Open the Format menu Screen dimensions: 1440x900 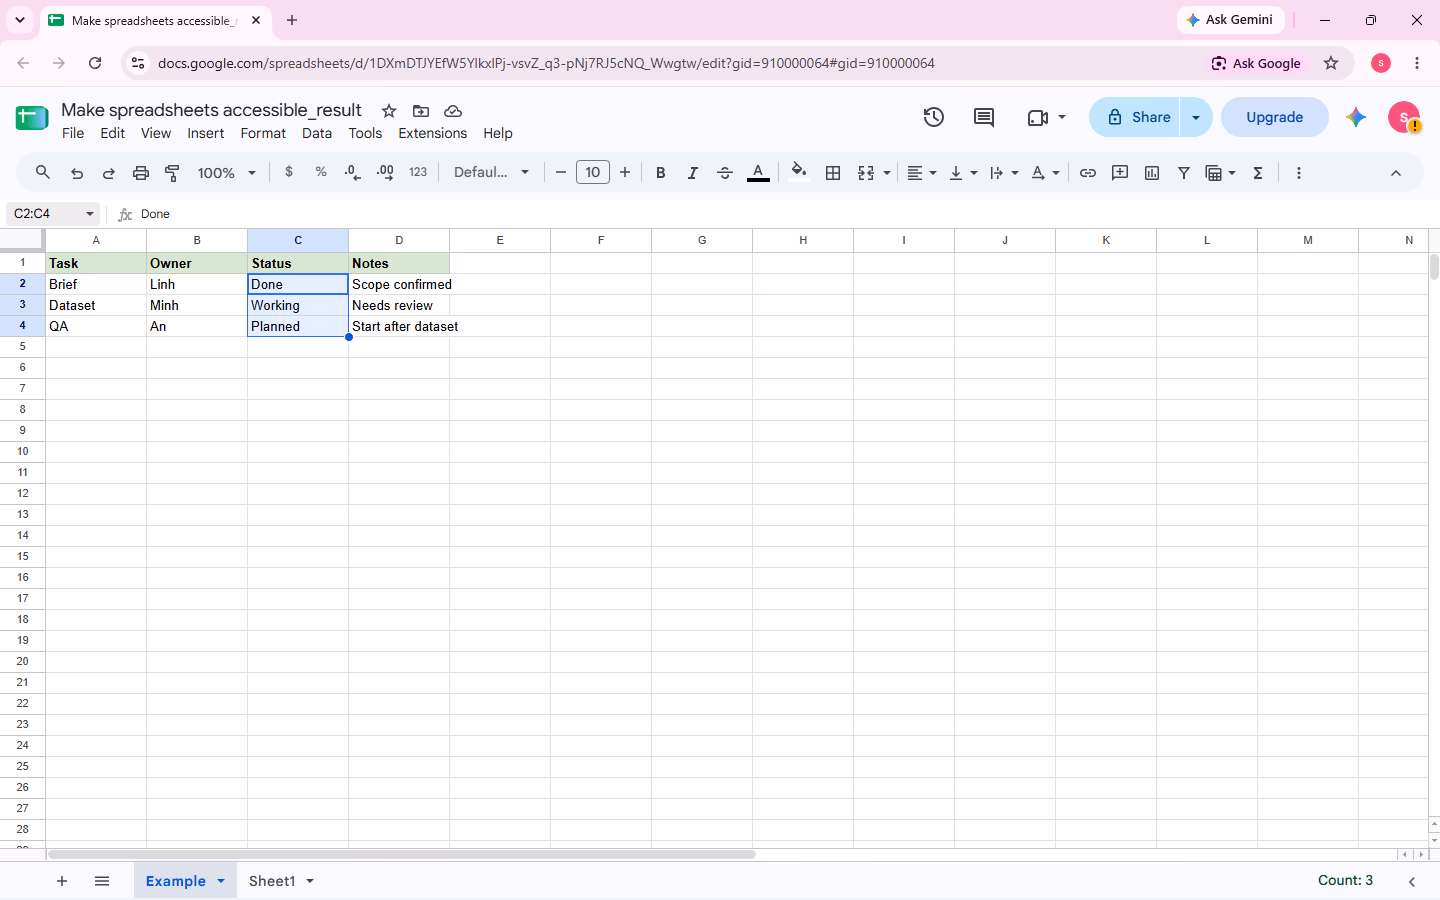pos(263,133)
